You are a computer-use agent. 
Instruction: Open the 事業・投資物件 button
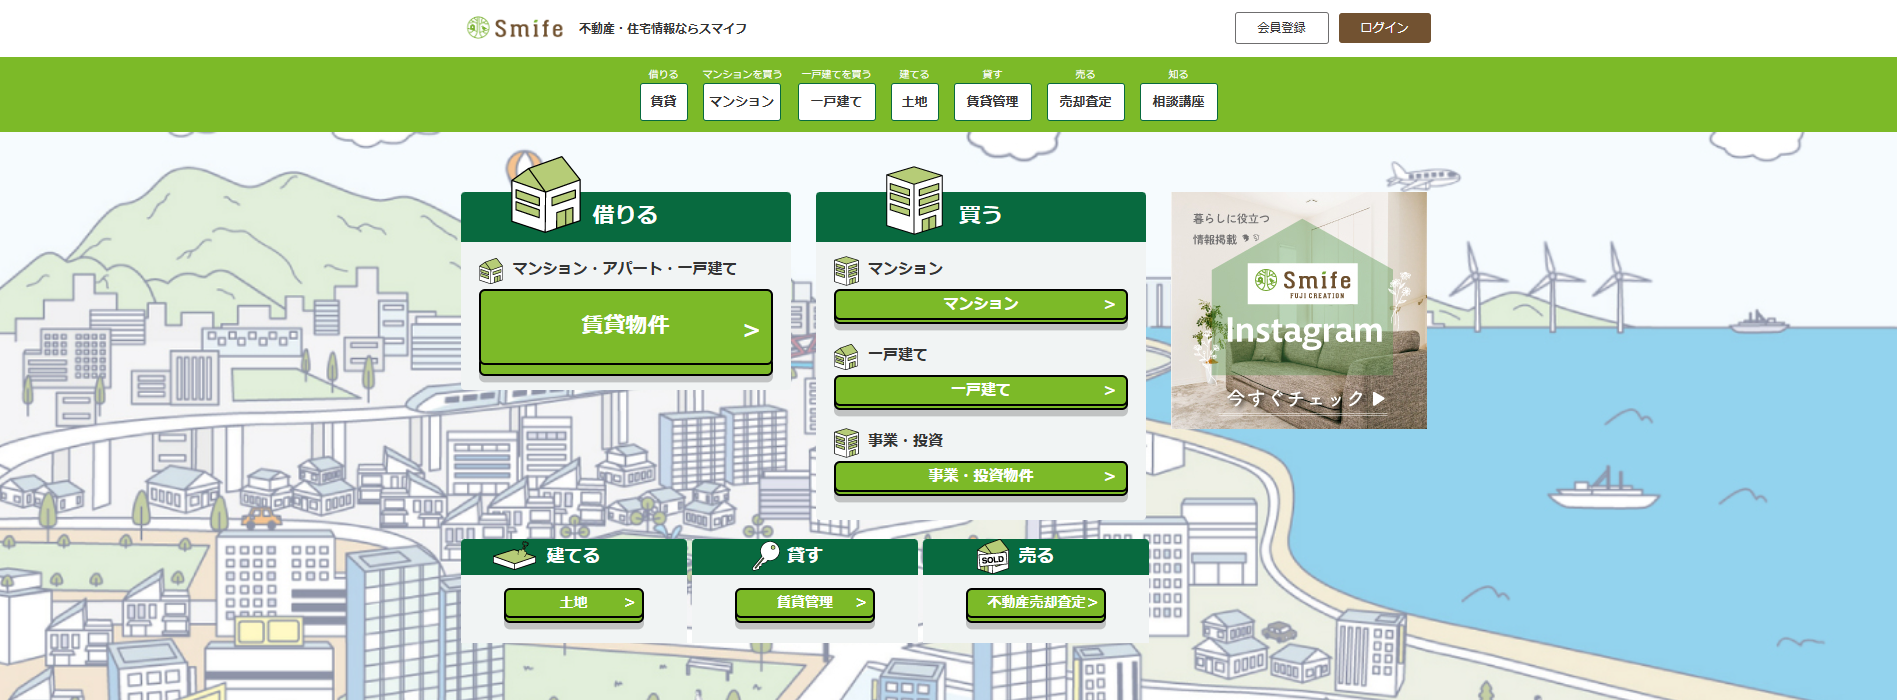point(981,478)
